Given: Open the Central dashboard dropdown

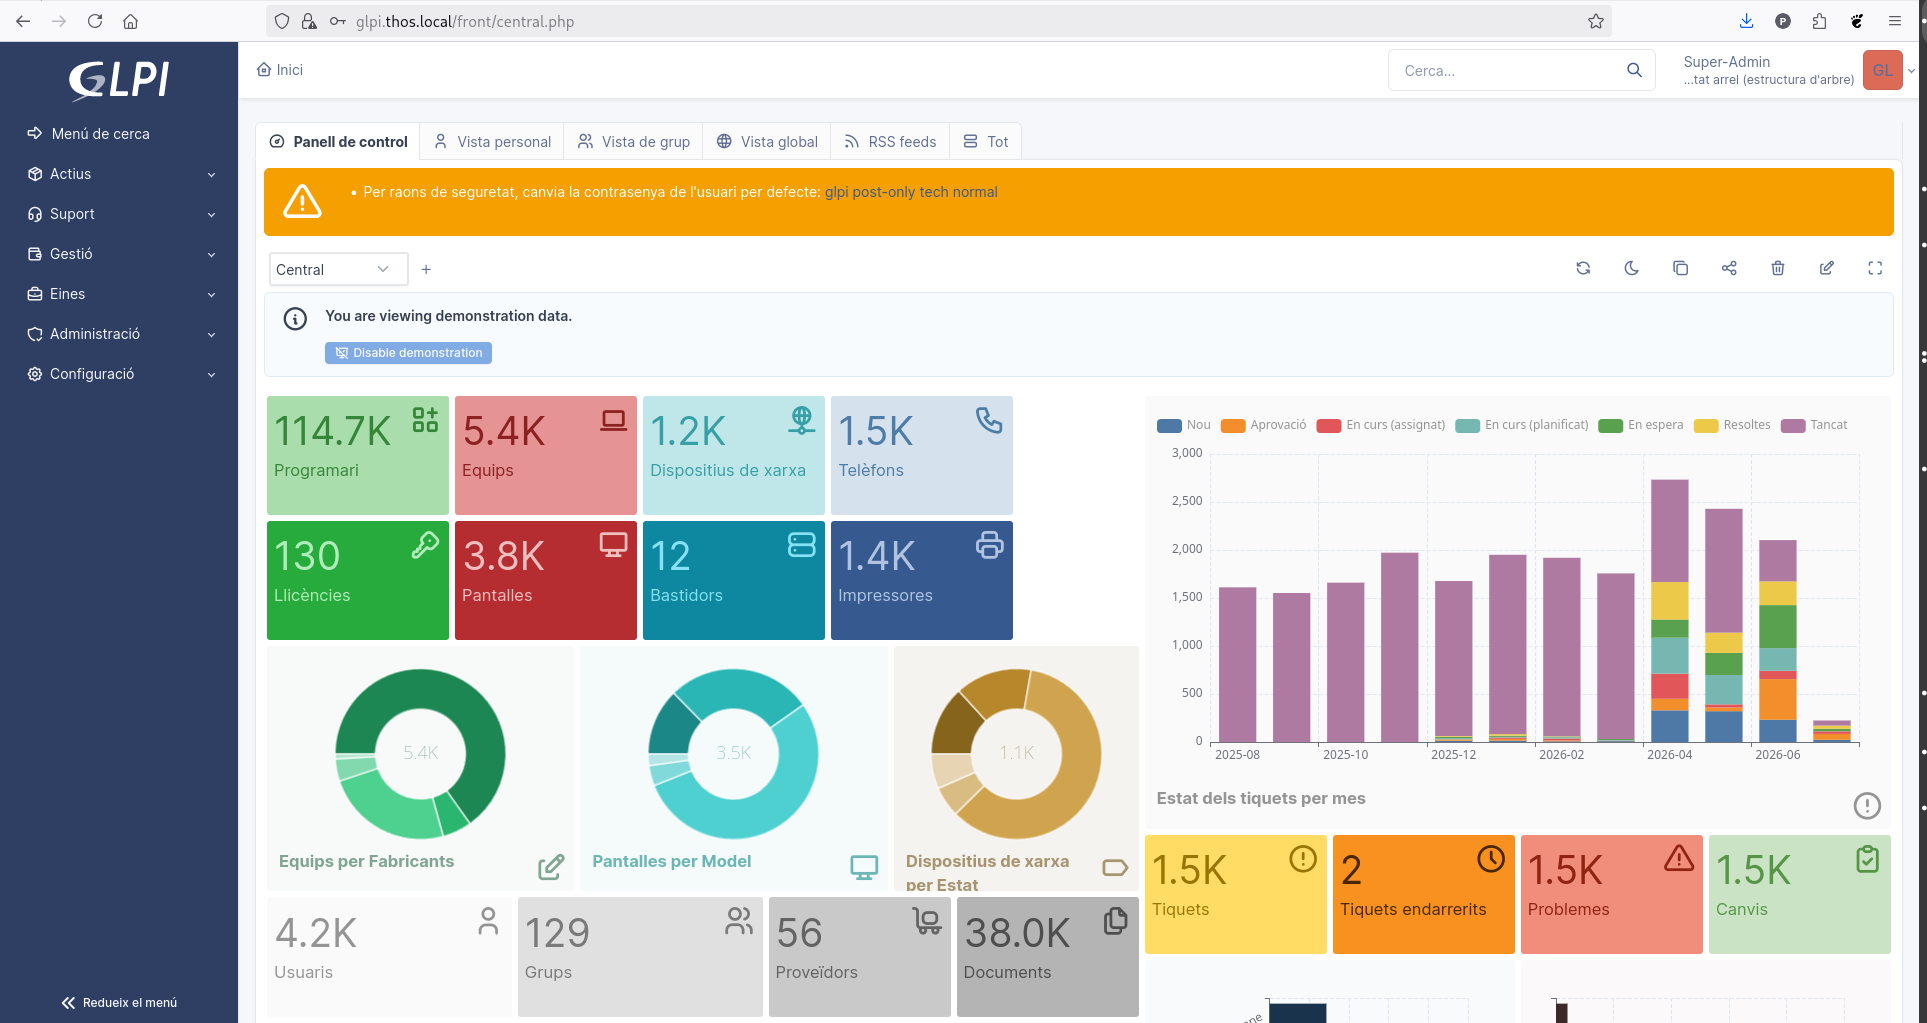Looking at the screenshot, I should [x=338, y=269].
